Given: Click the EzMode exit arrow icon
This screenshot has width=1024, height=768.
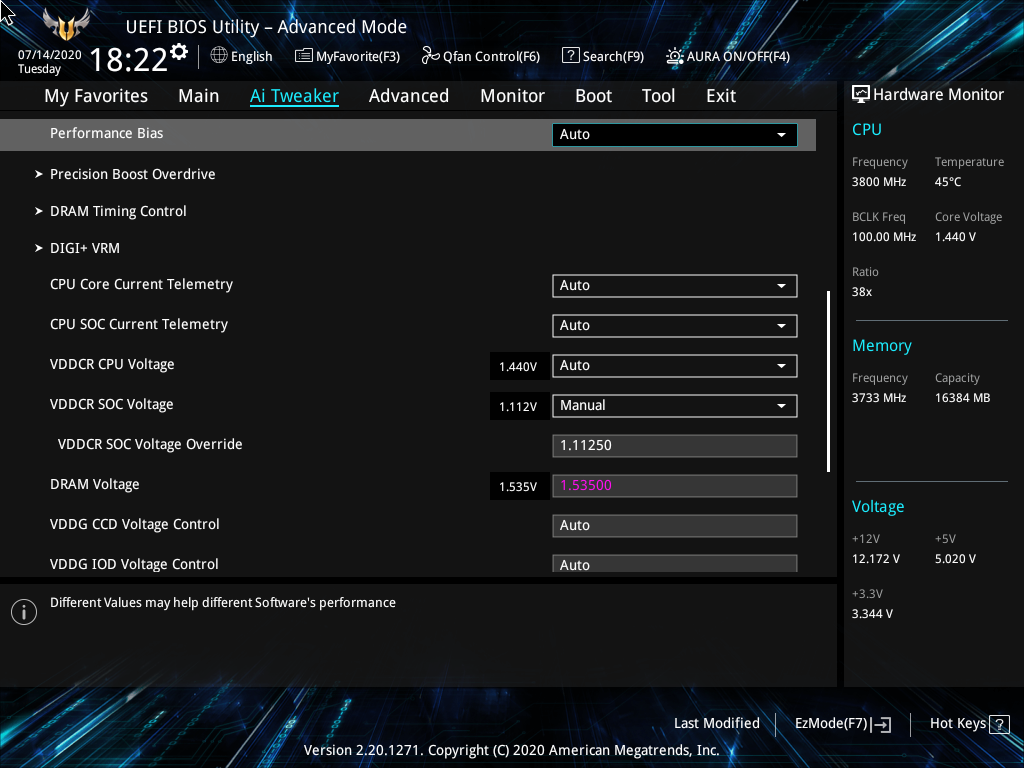Looking at the screenshot, I should pos(881,724).
